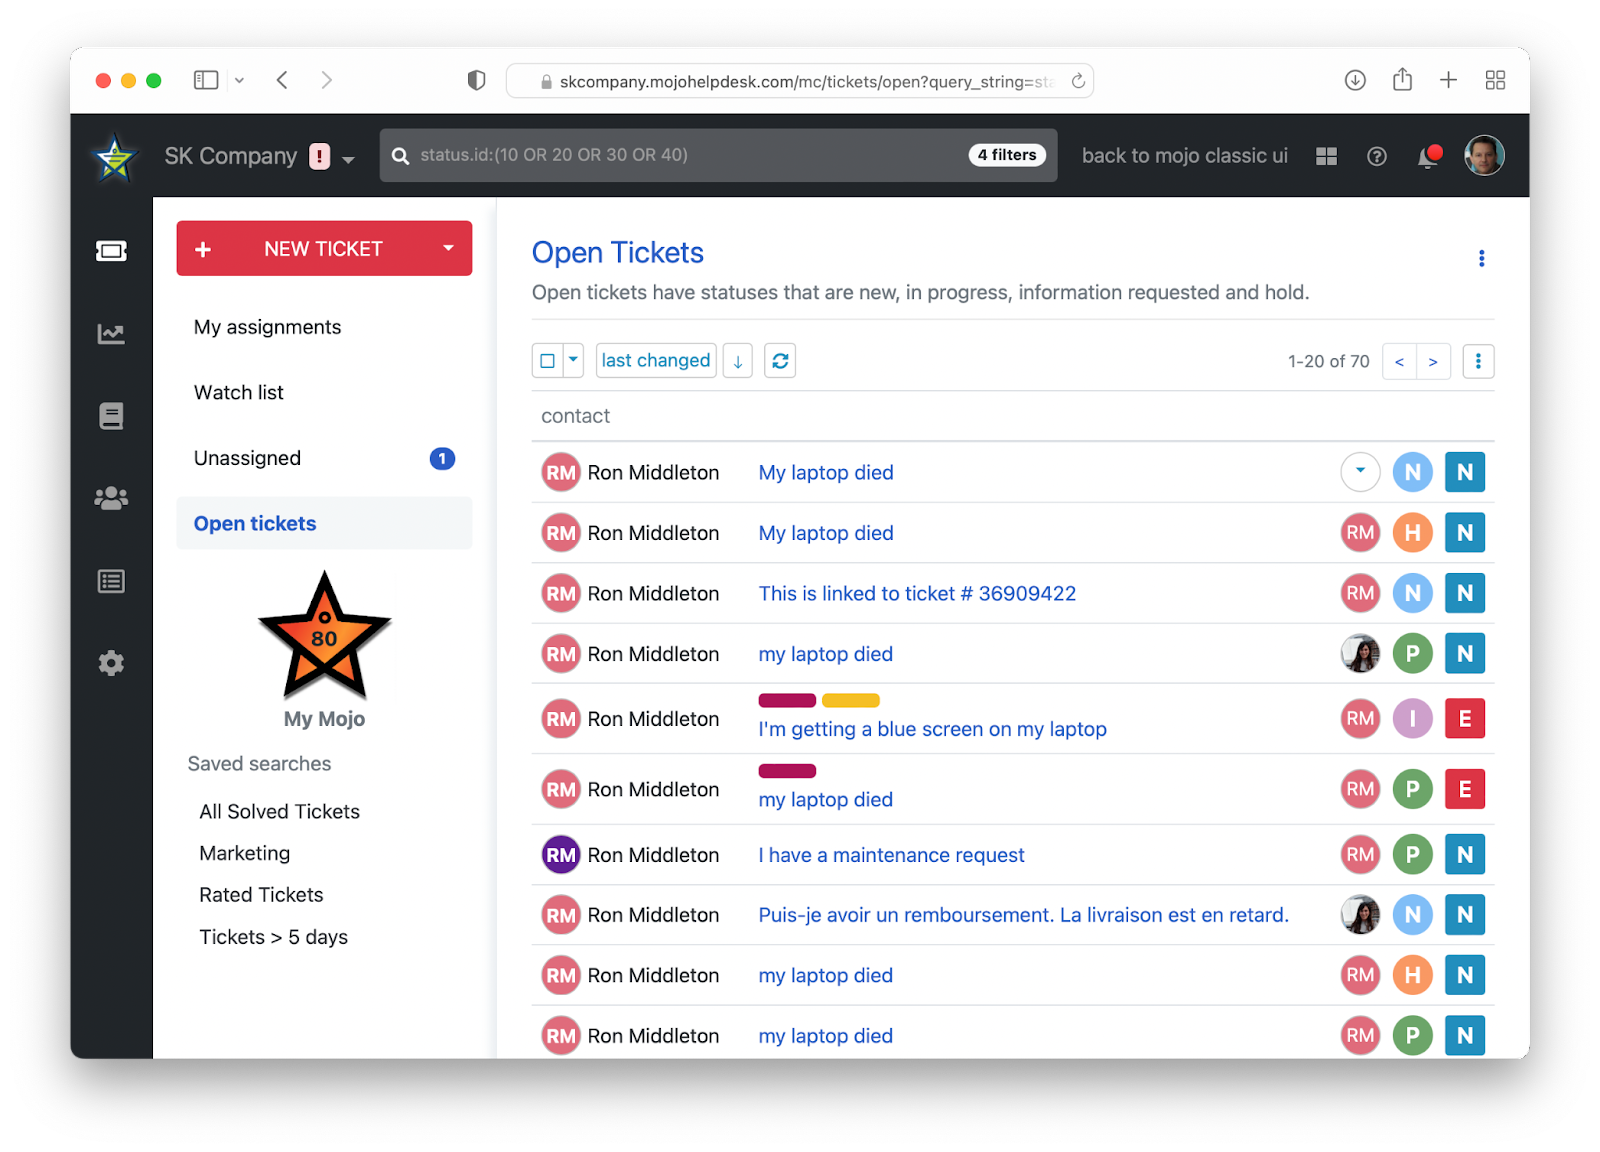Open the Knowledge Base book icon
Image resolution: width=1600 pixels, height=1152 pixels.
pos(111,416)
